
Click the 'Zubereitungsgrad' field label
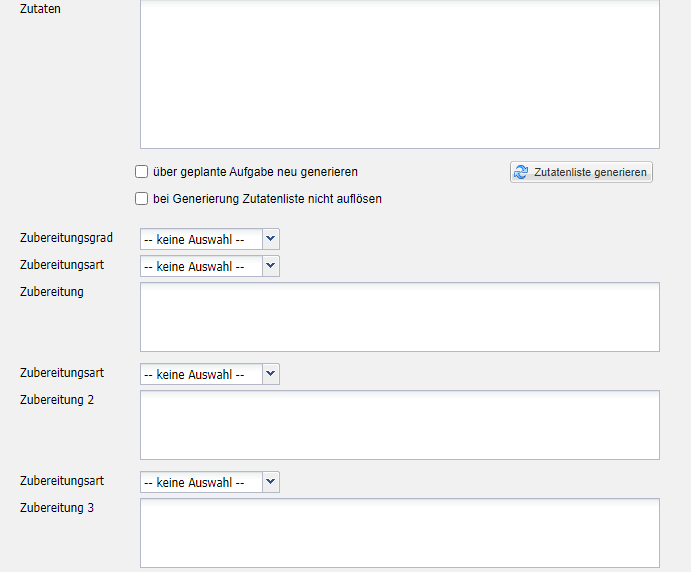(x=66, y=238)
